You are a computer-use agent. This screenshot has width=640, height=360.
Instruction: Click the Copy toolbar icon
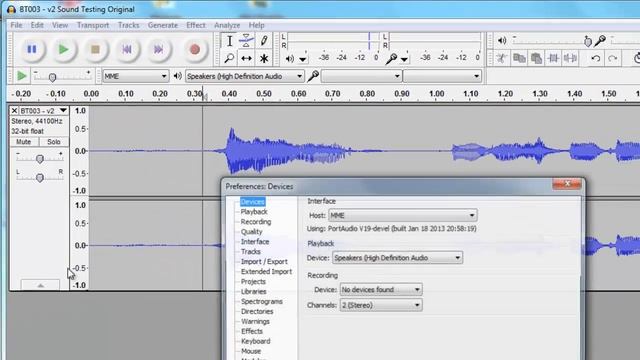519,58
